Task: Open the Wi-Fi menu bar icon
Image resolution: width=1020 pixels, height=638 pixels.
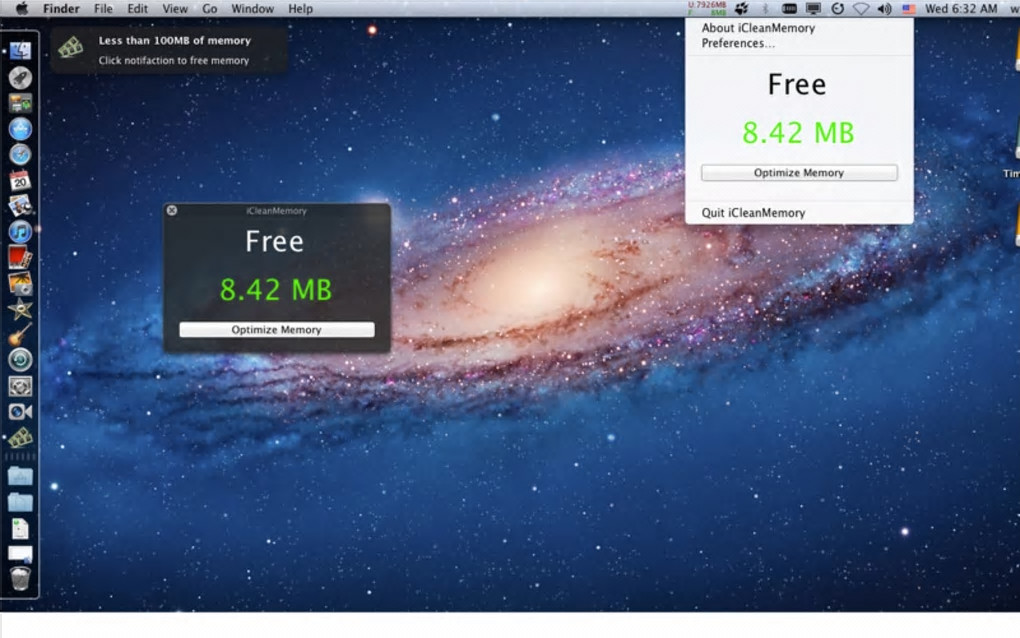Action: pyautogui.click(x=861, y=8)
